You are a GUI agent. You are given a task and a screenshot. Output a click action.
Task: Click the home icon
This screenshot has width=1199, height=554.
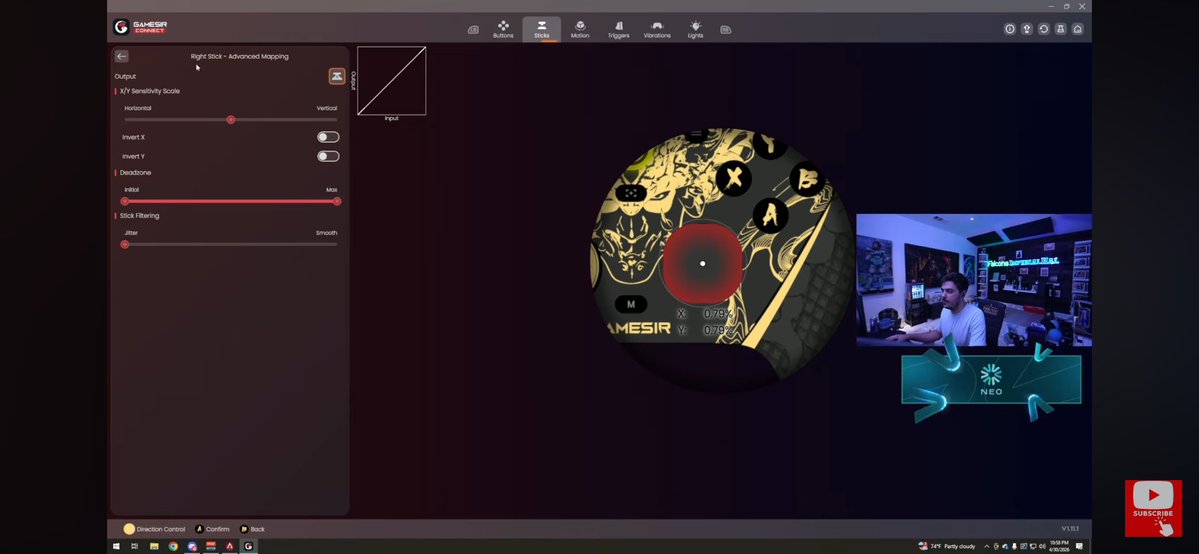tap(1077, 29)
